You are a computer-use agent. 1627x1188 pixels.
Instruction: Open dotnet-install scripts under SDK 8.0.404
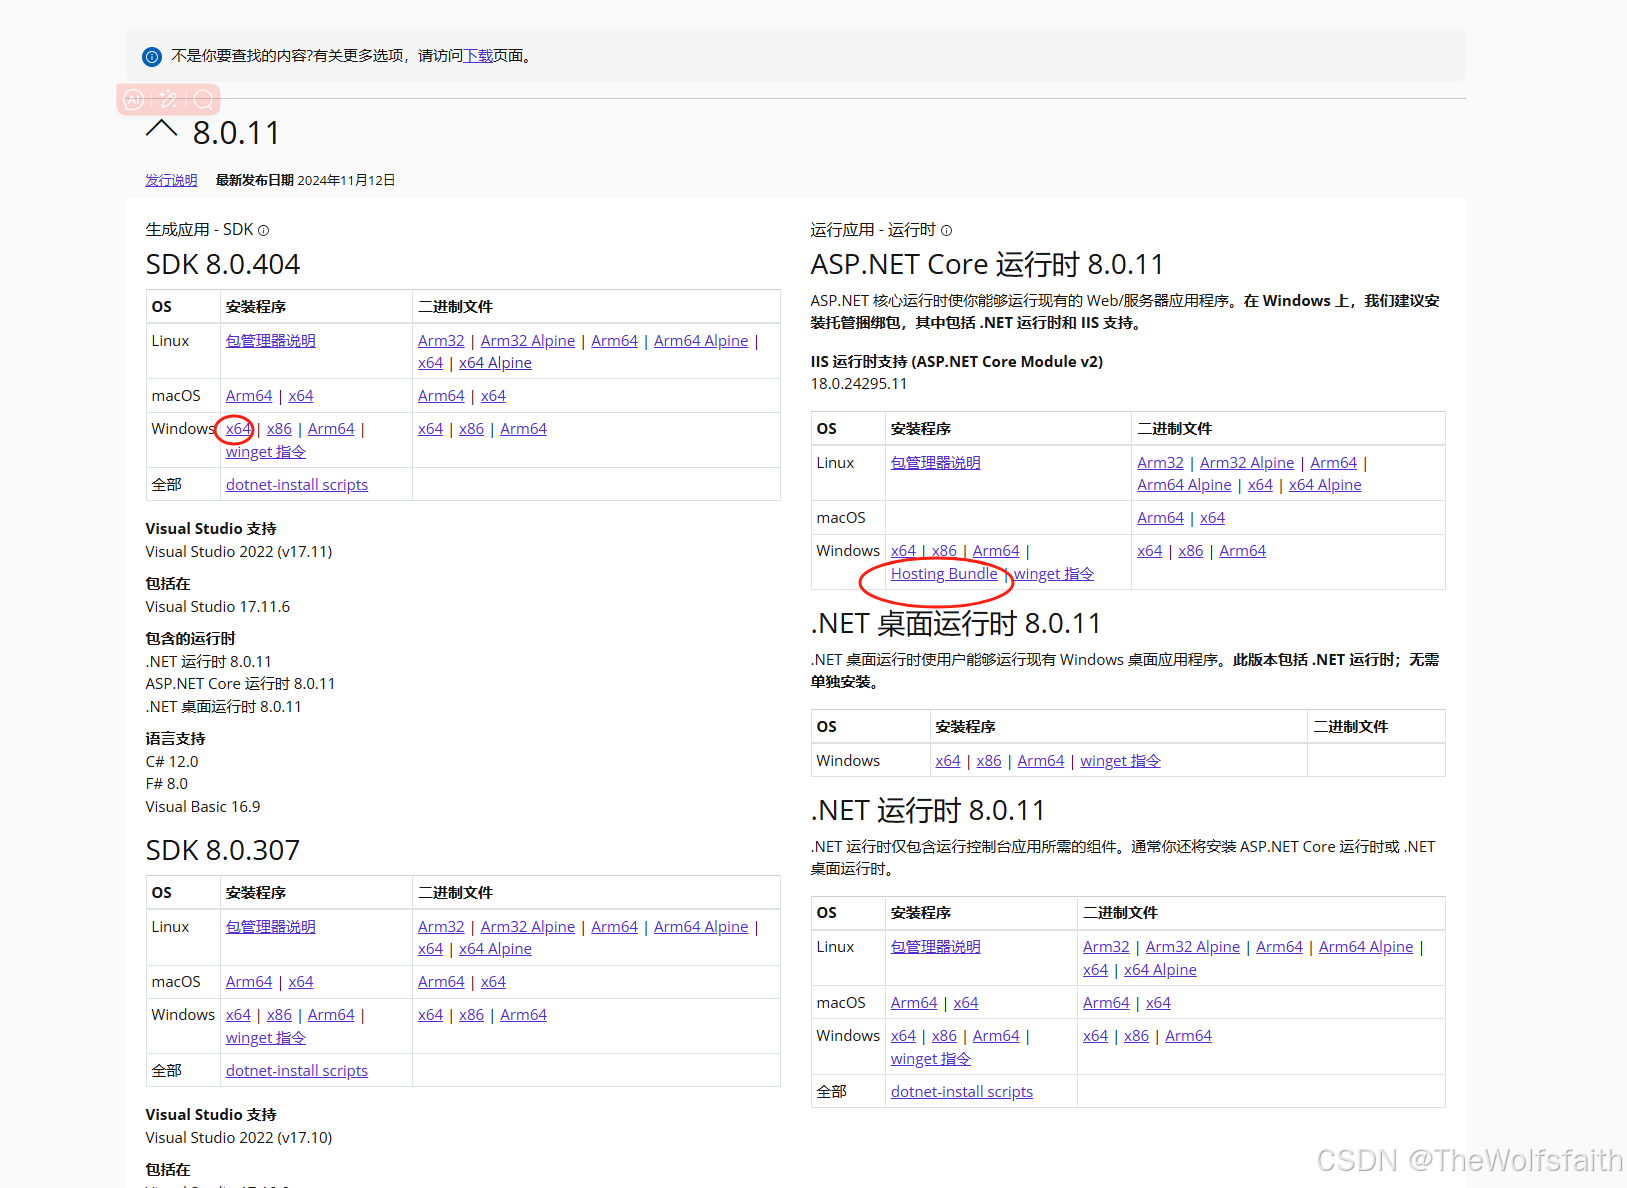click(296, 484)
